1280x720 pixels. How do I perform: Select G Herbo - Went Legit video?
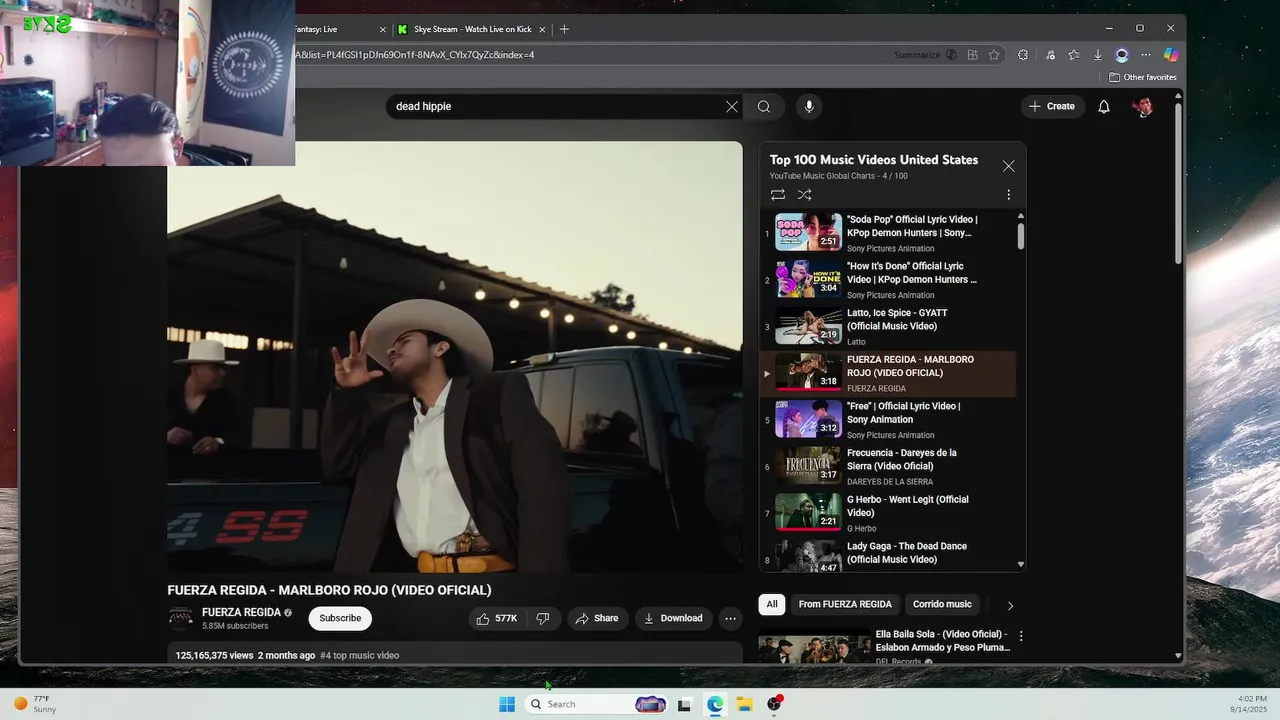[x=890, y=513]
